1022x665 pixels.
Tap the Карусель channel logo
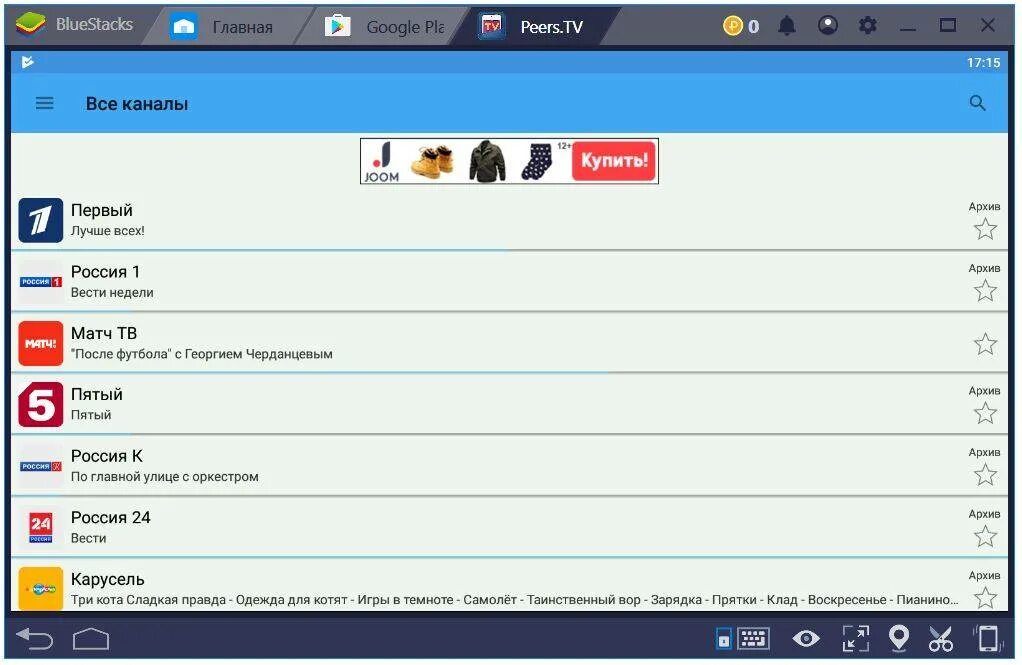coord(40,589)
